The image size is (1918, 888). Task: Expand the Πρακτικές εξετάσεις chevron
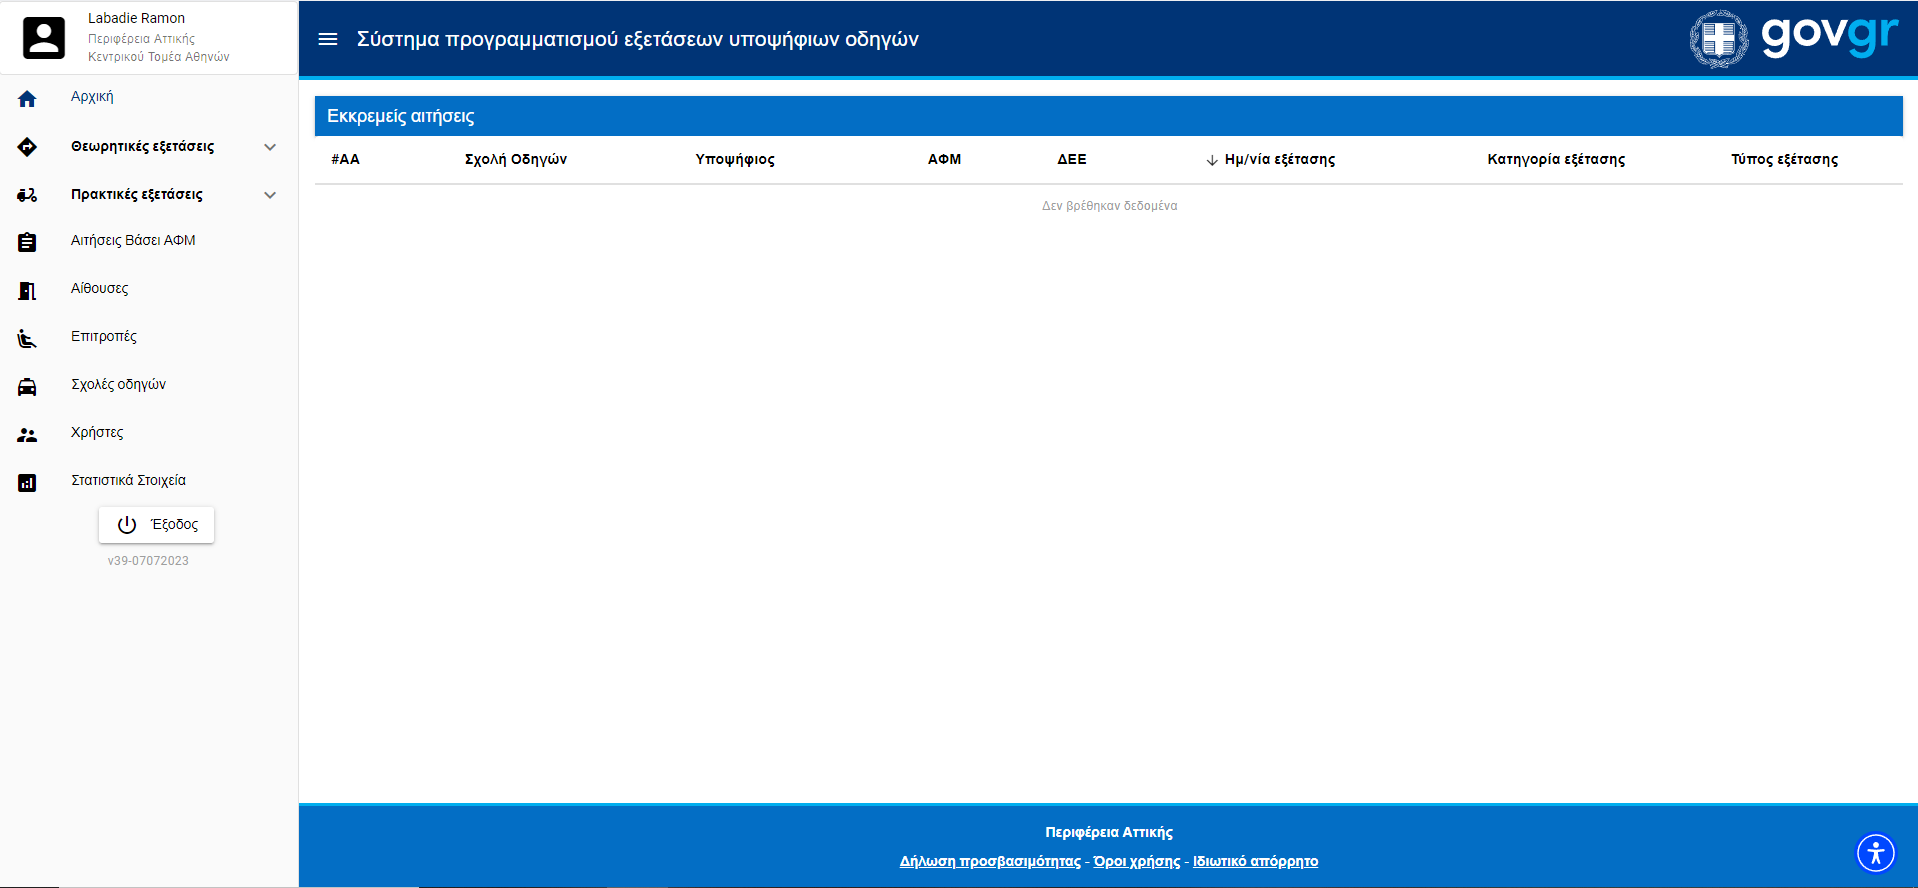point(270,195)
